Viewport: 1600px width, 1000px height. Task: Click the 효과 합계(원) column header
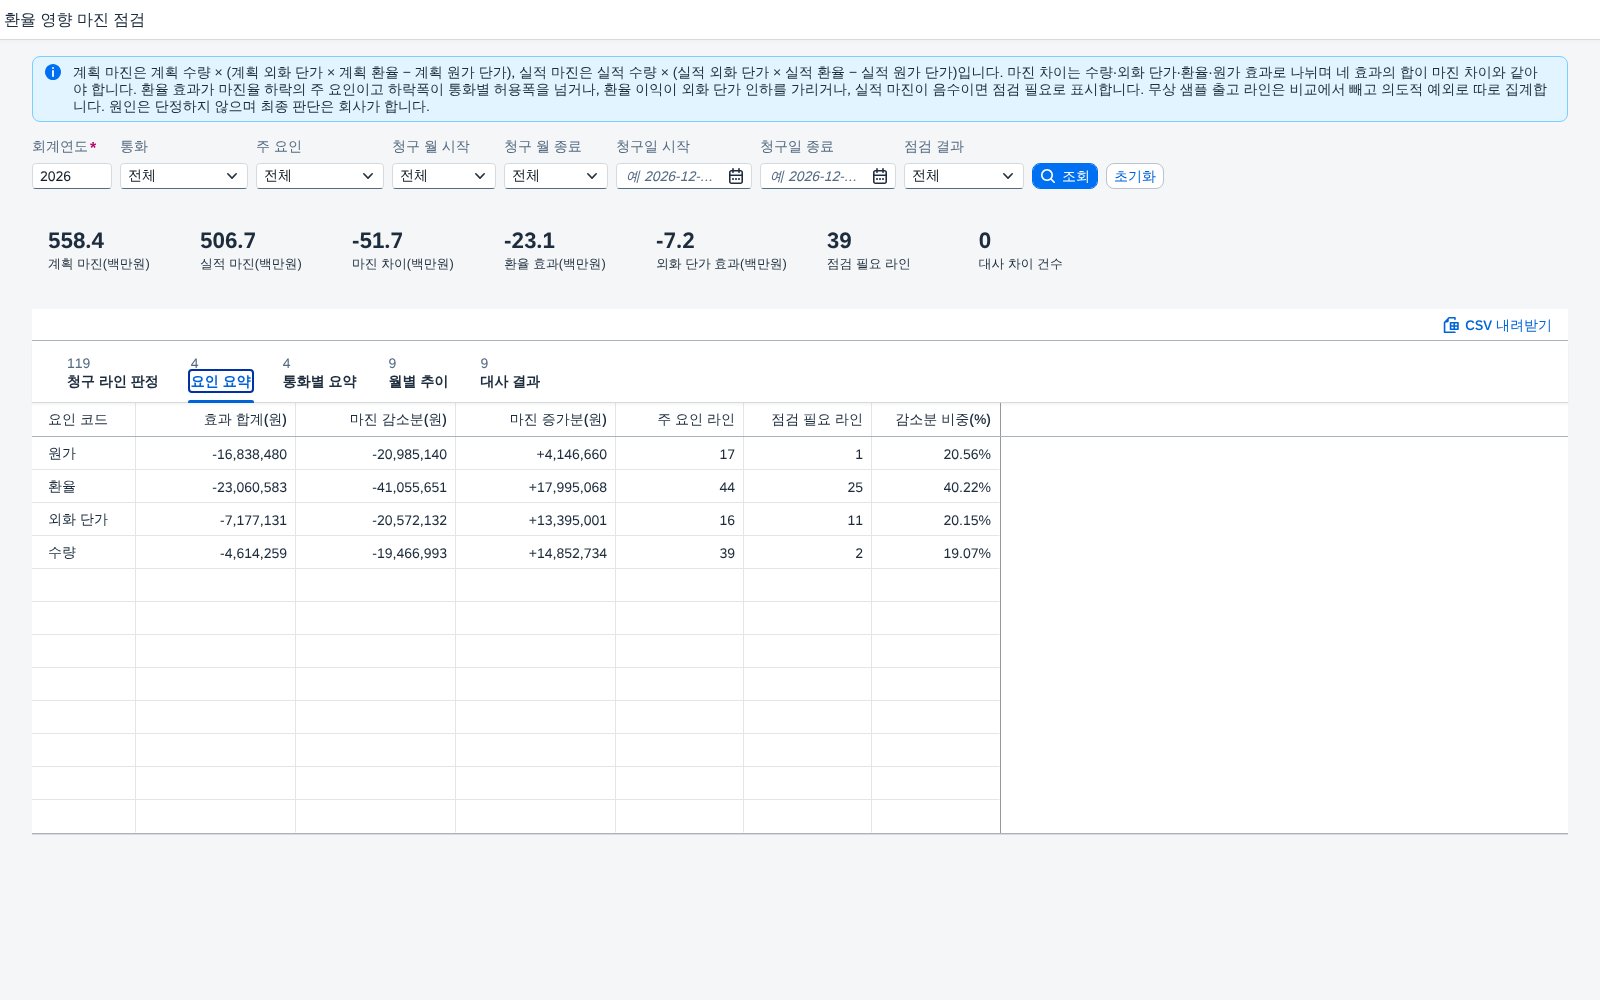click(216, 420)
